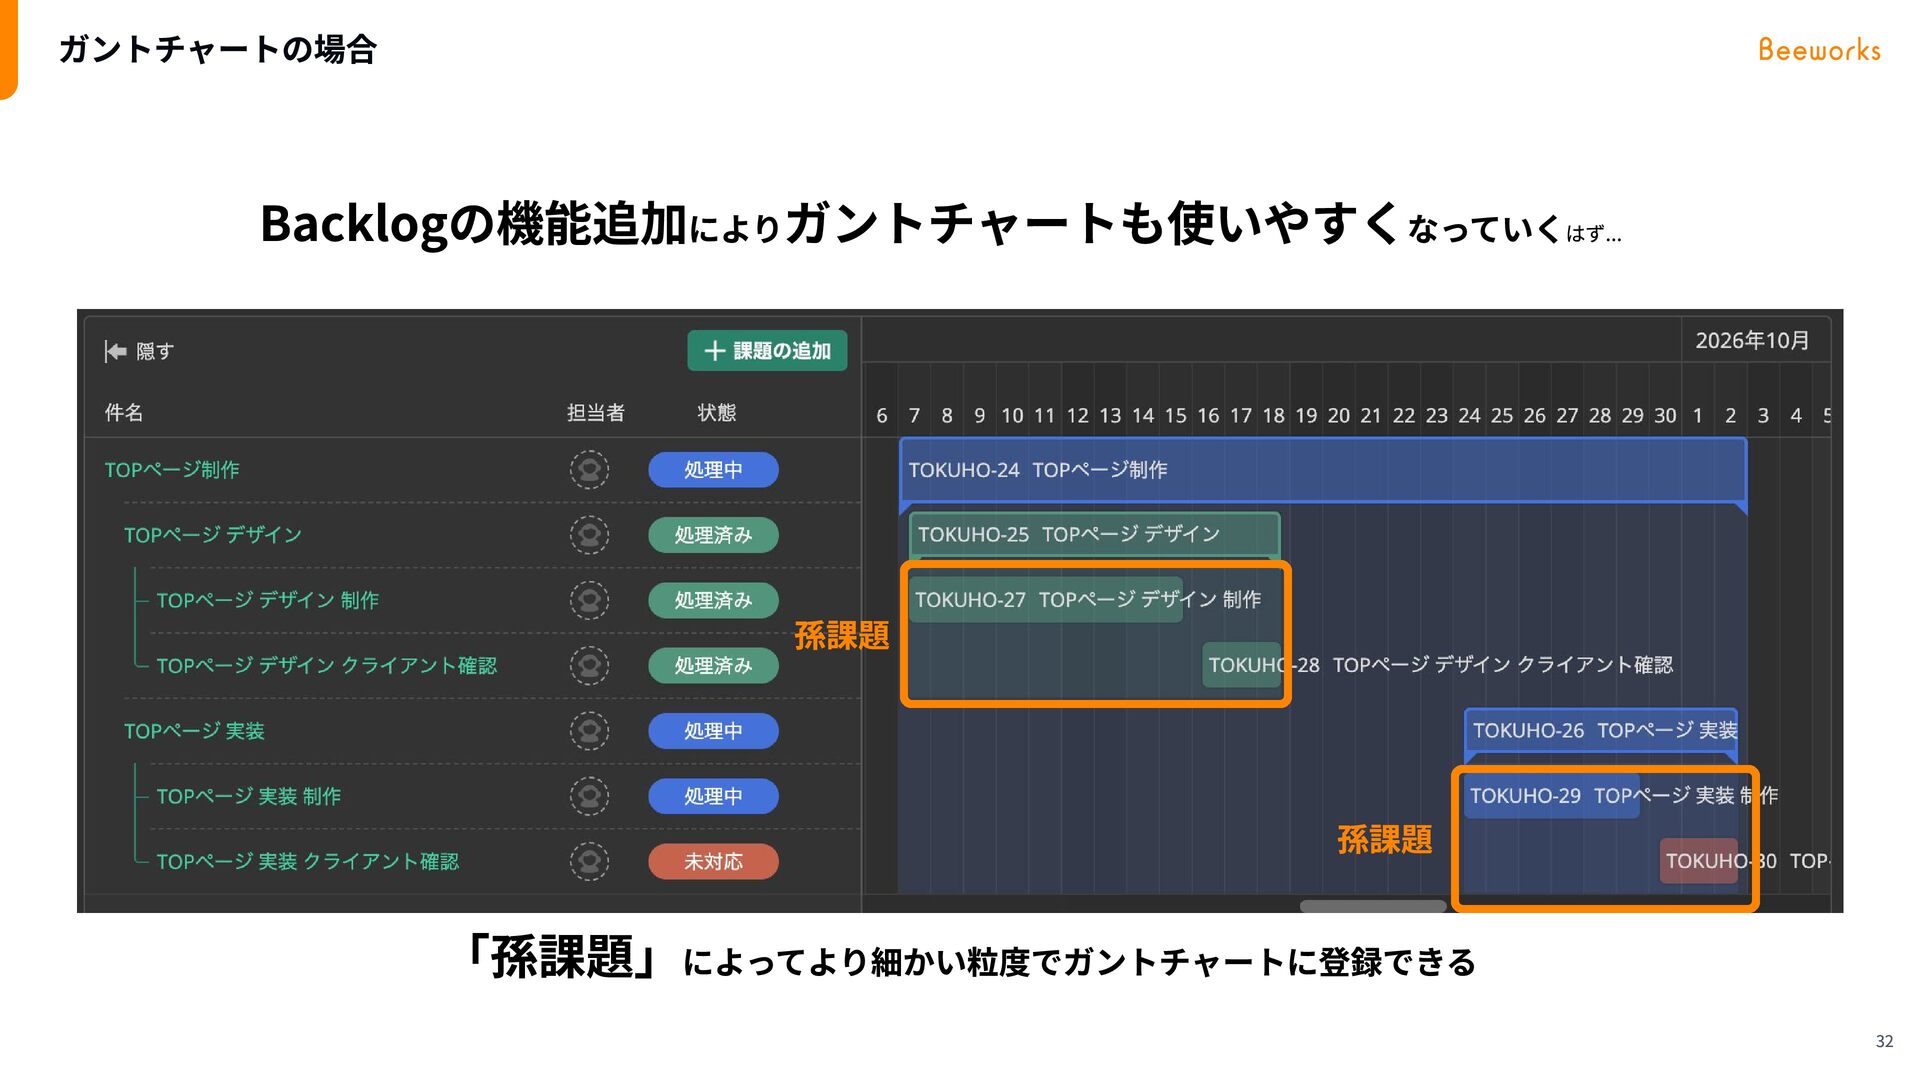The width and height of the screenshot is (1920, 1080).
Task: Click assignee avatar for TOPページ デザイン 制作 row
Action: coord(589,600)
